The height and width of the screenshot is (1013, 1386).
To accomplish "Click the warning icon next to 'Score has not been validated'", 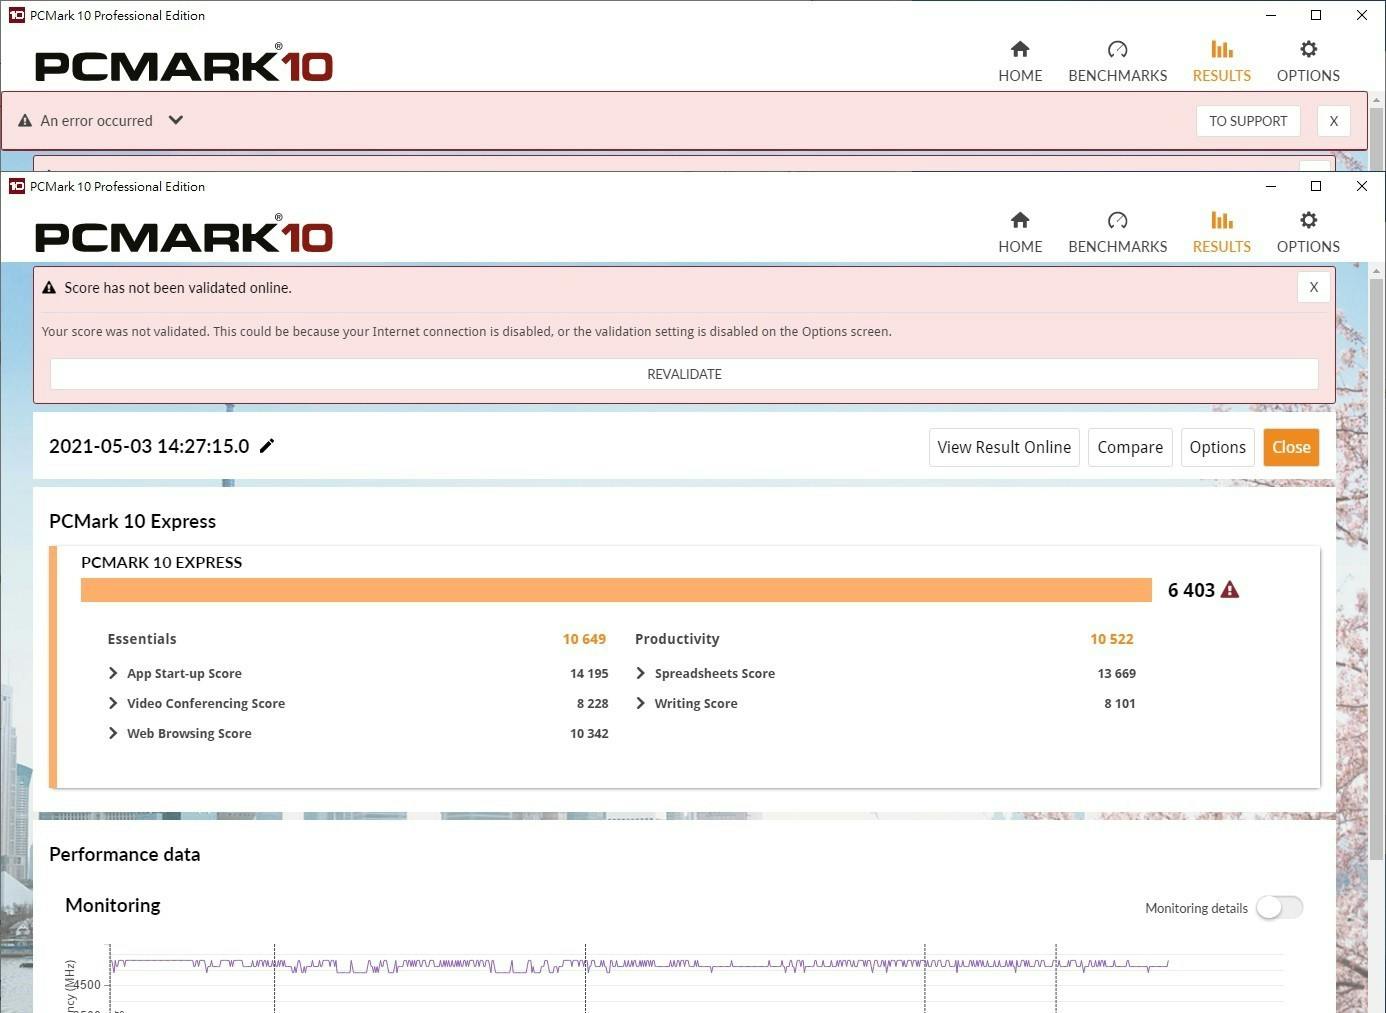I will point(49,288).
